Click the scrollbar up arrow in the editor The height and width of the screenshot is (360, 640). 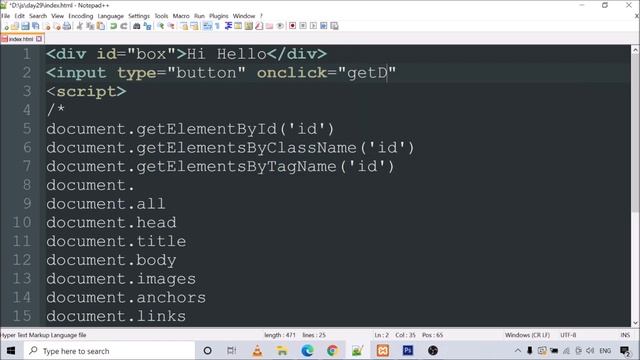tap(635, 50)
